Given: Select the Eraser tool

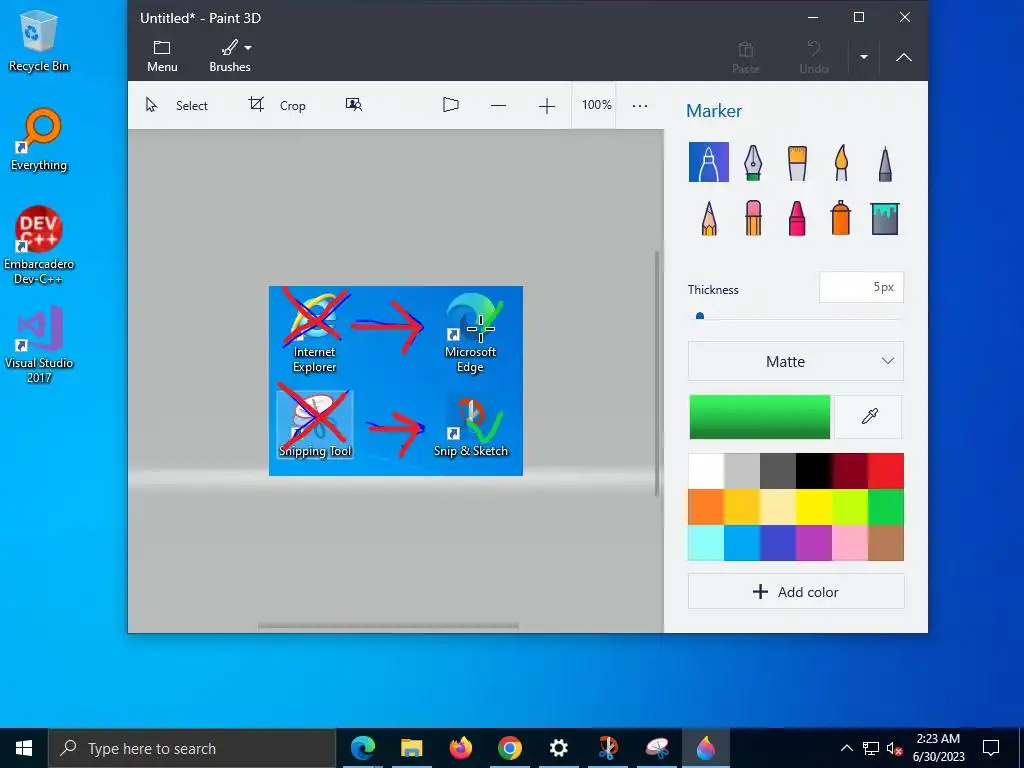Looking at the screenshot, I should (753, 217).
